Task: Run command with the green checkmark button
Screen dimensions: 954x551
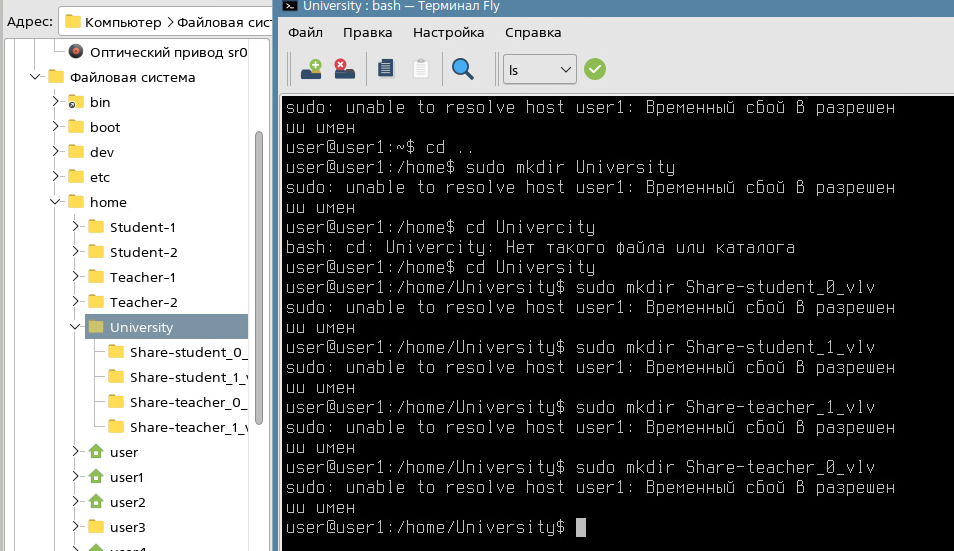Action: 595,69
